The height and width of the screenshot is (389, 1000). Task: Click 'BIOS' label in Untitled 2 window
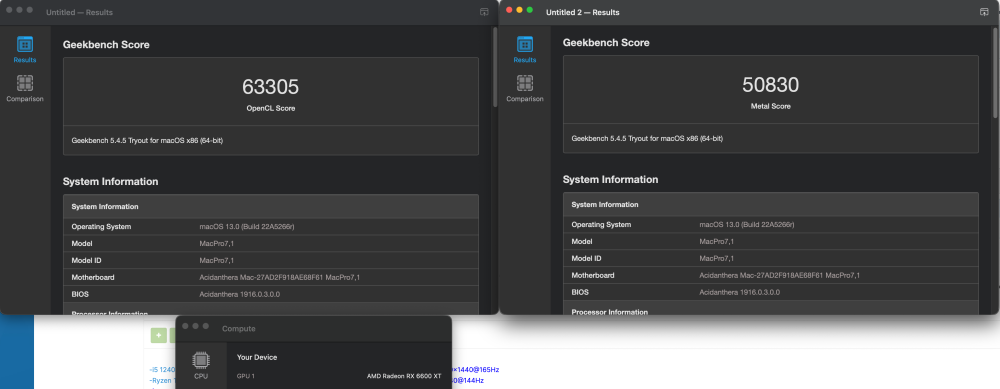[580, 292]
